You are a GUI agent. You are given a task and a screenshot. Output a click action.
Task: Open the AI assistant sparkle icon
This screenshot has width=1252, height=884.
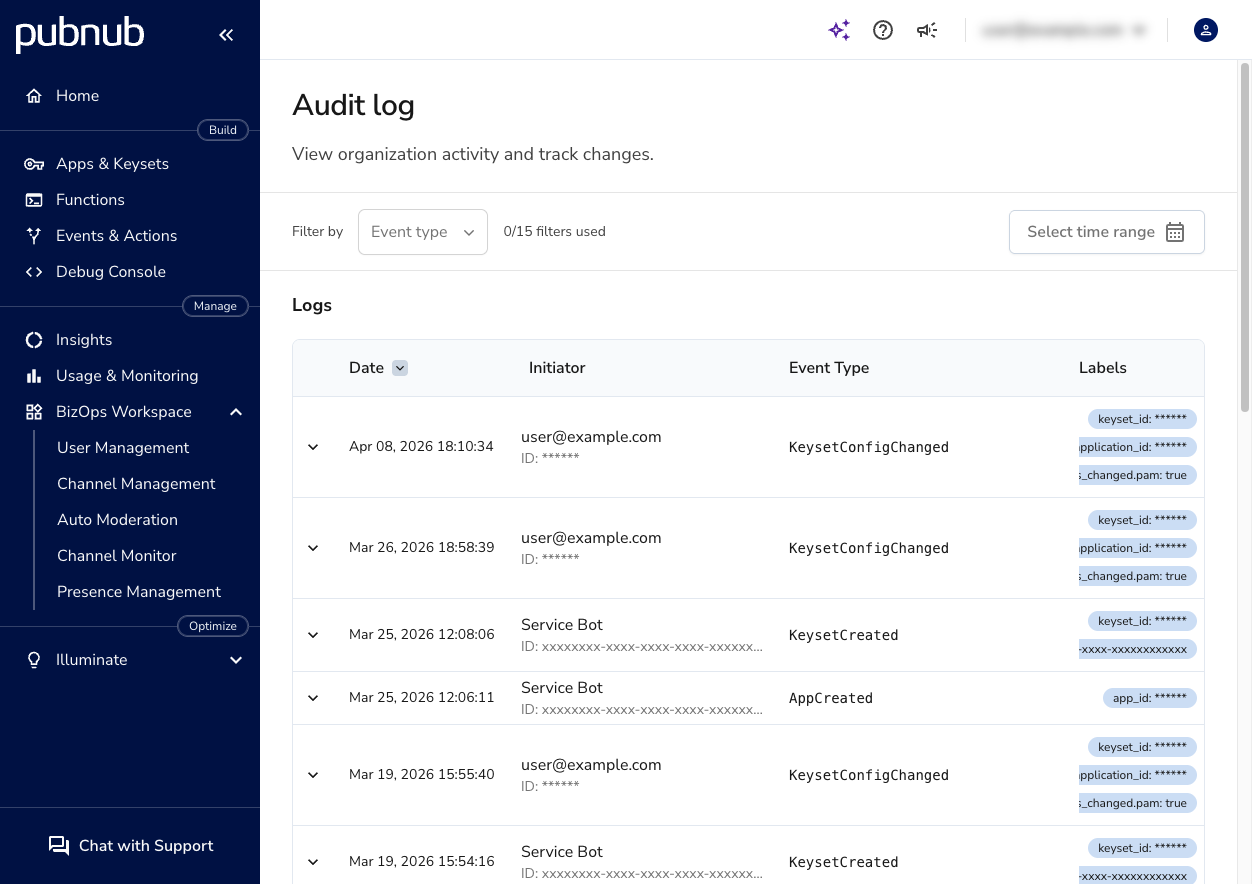(x=839, y=30)
